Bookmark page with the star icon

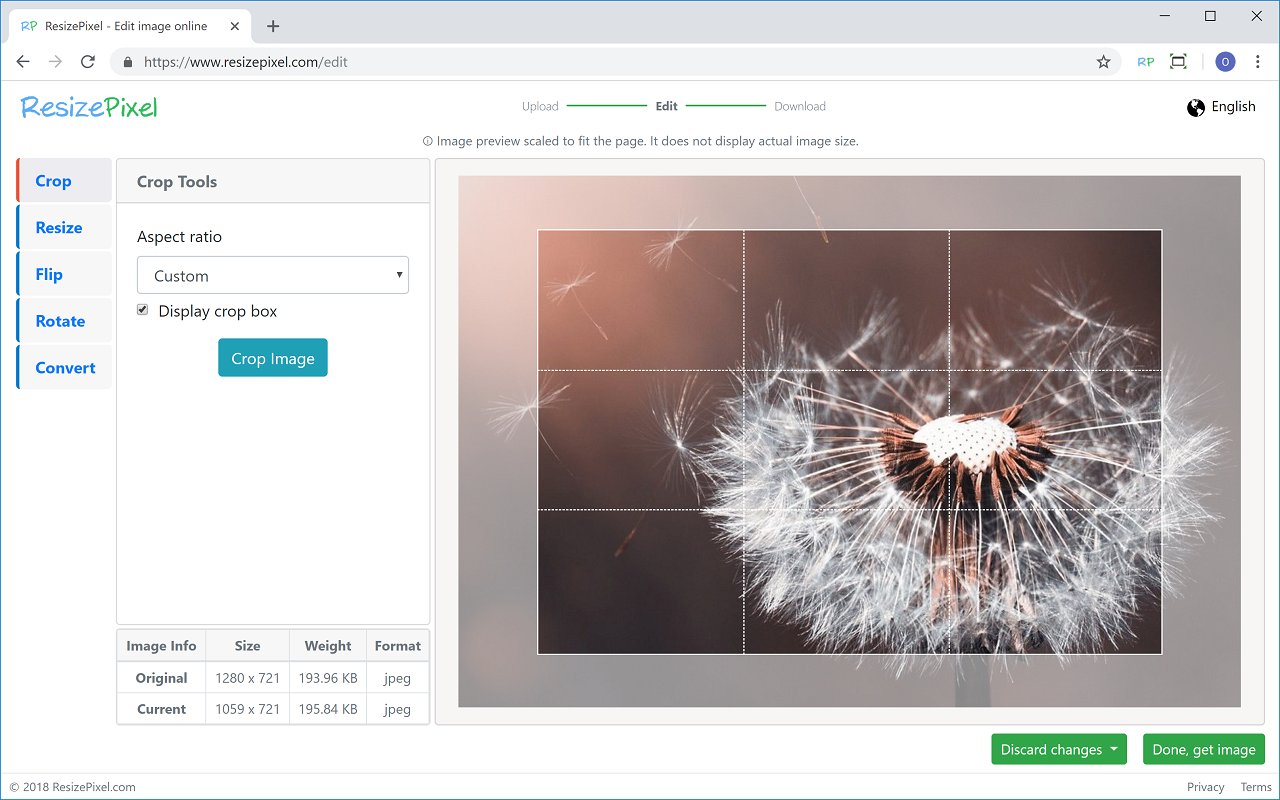1104,62
